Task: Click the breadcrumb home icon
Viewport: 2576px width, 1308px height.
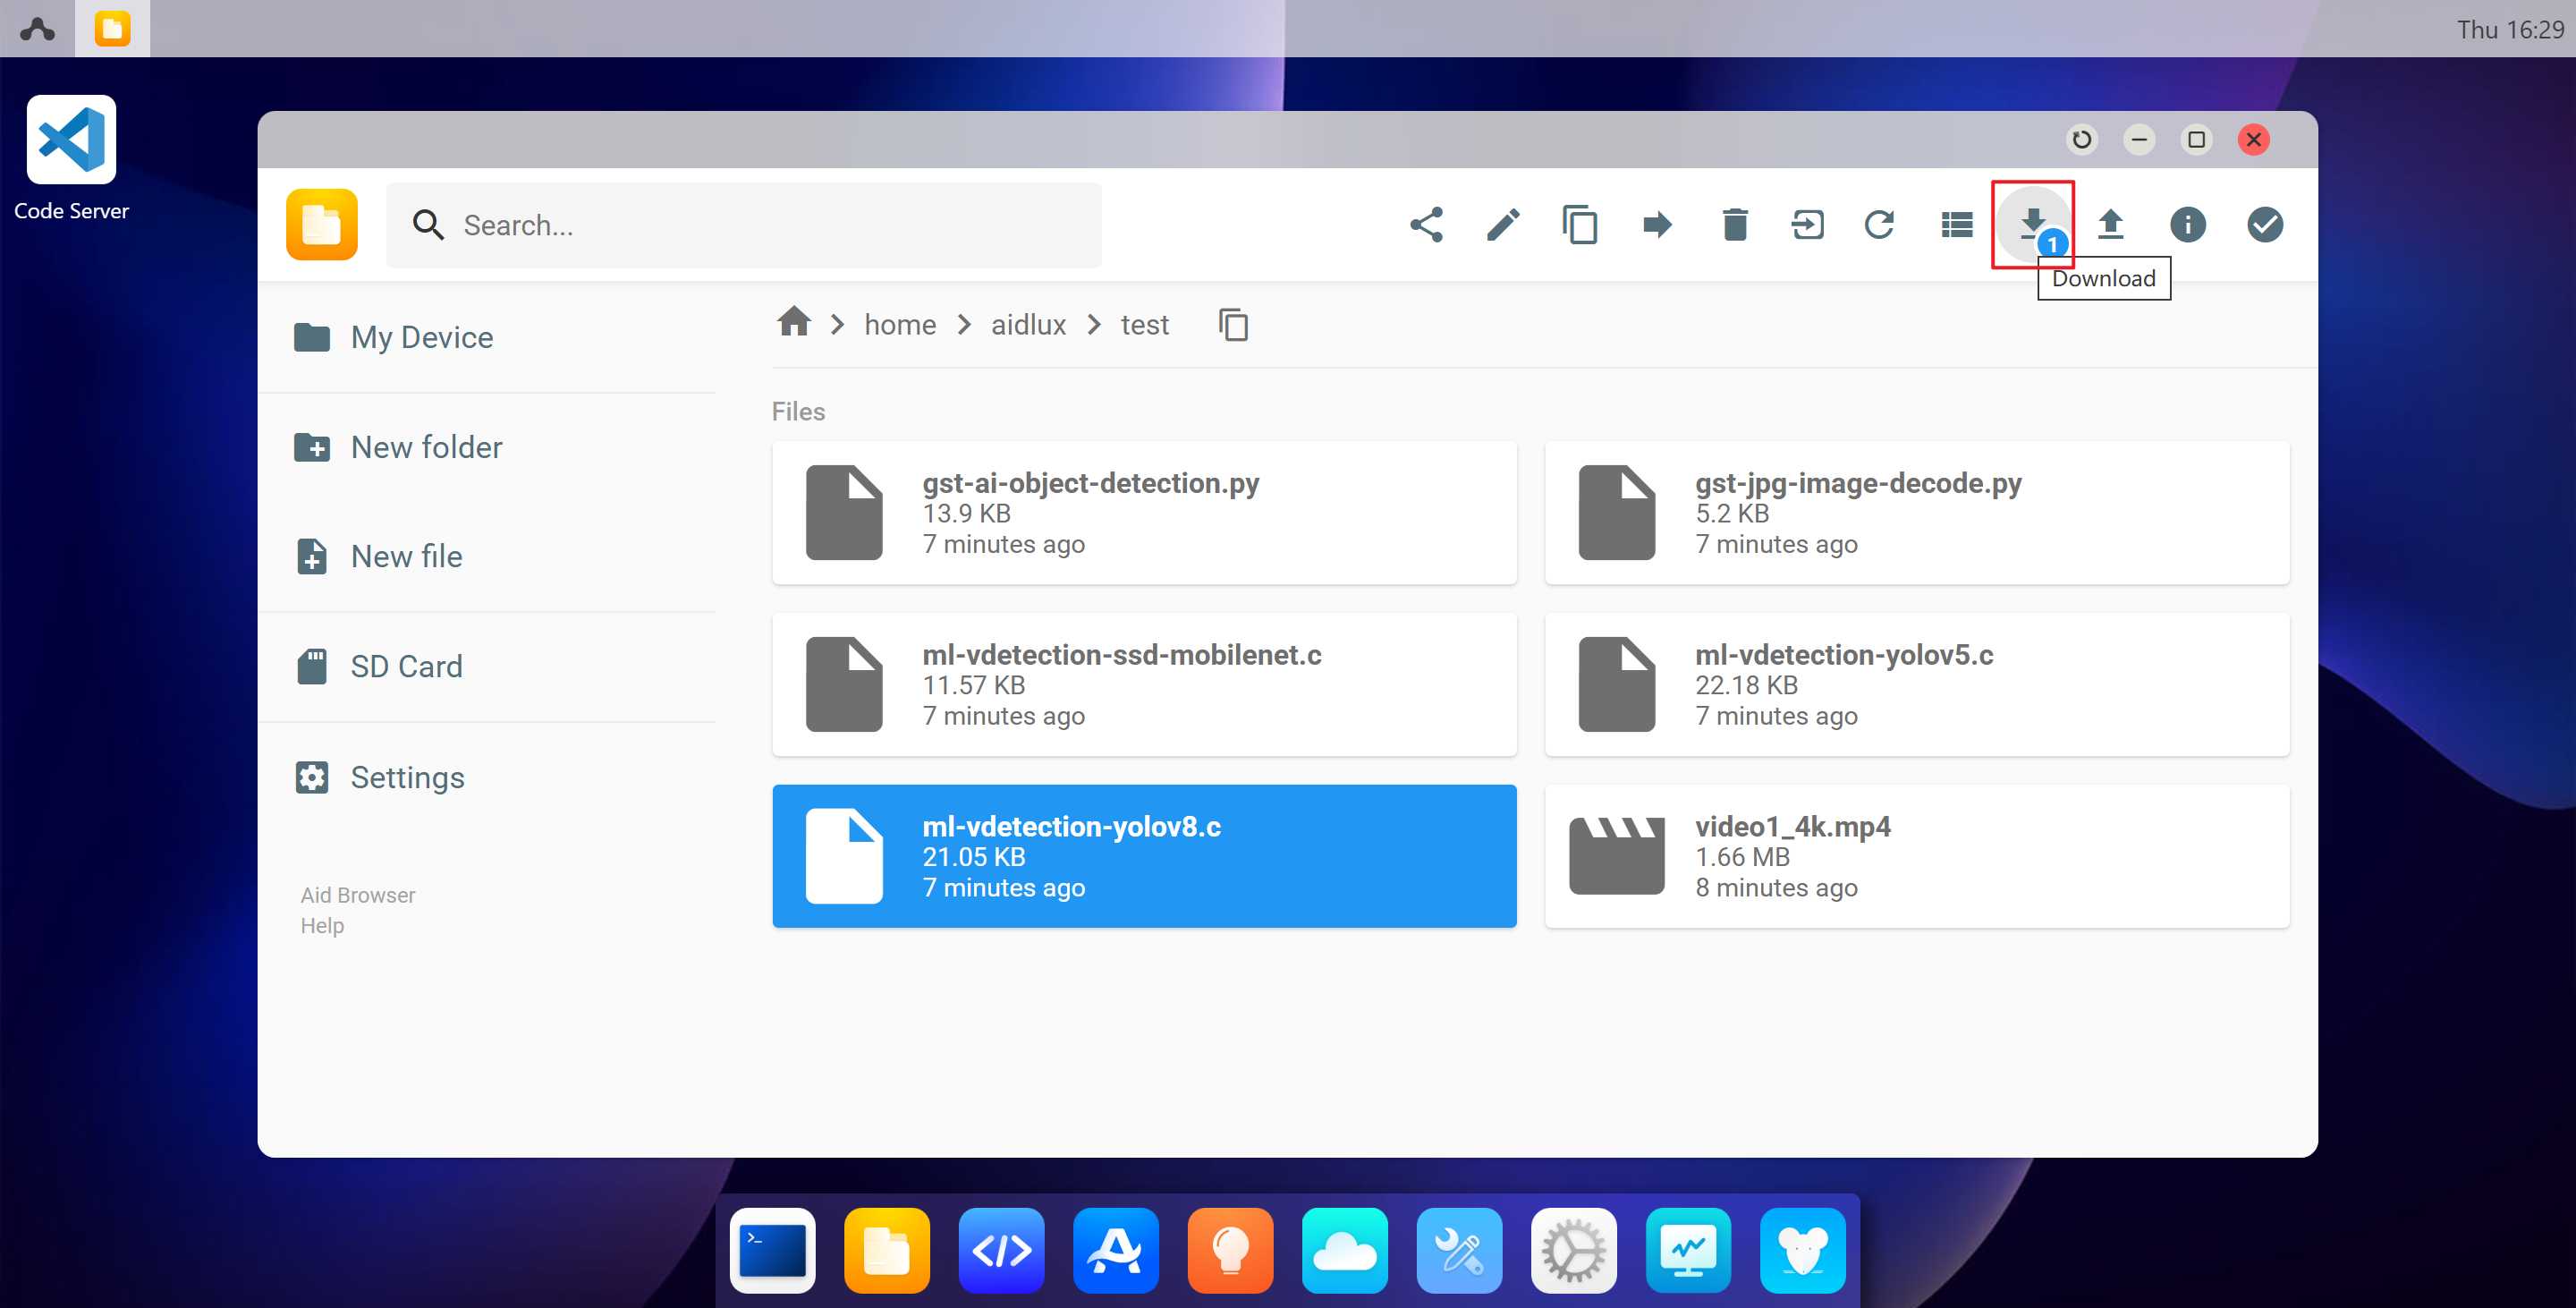Action: tap(794, 322)
